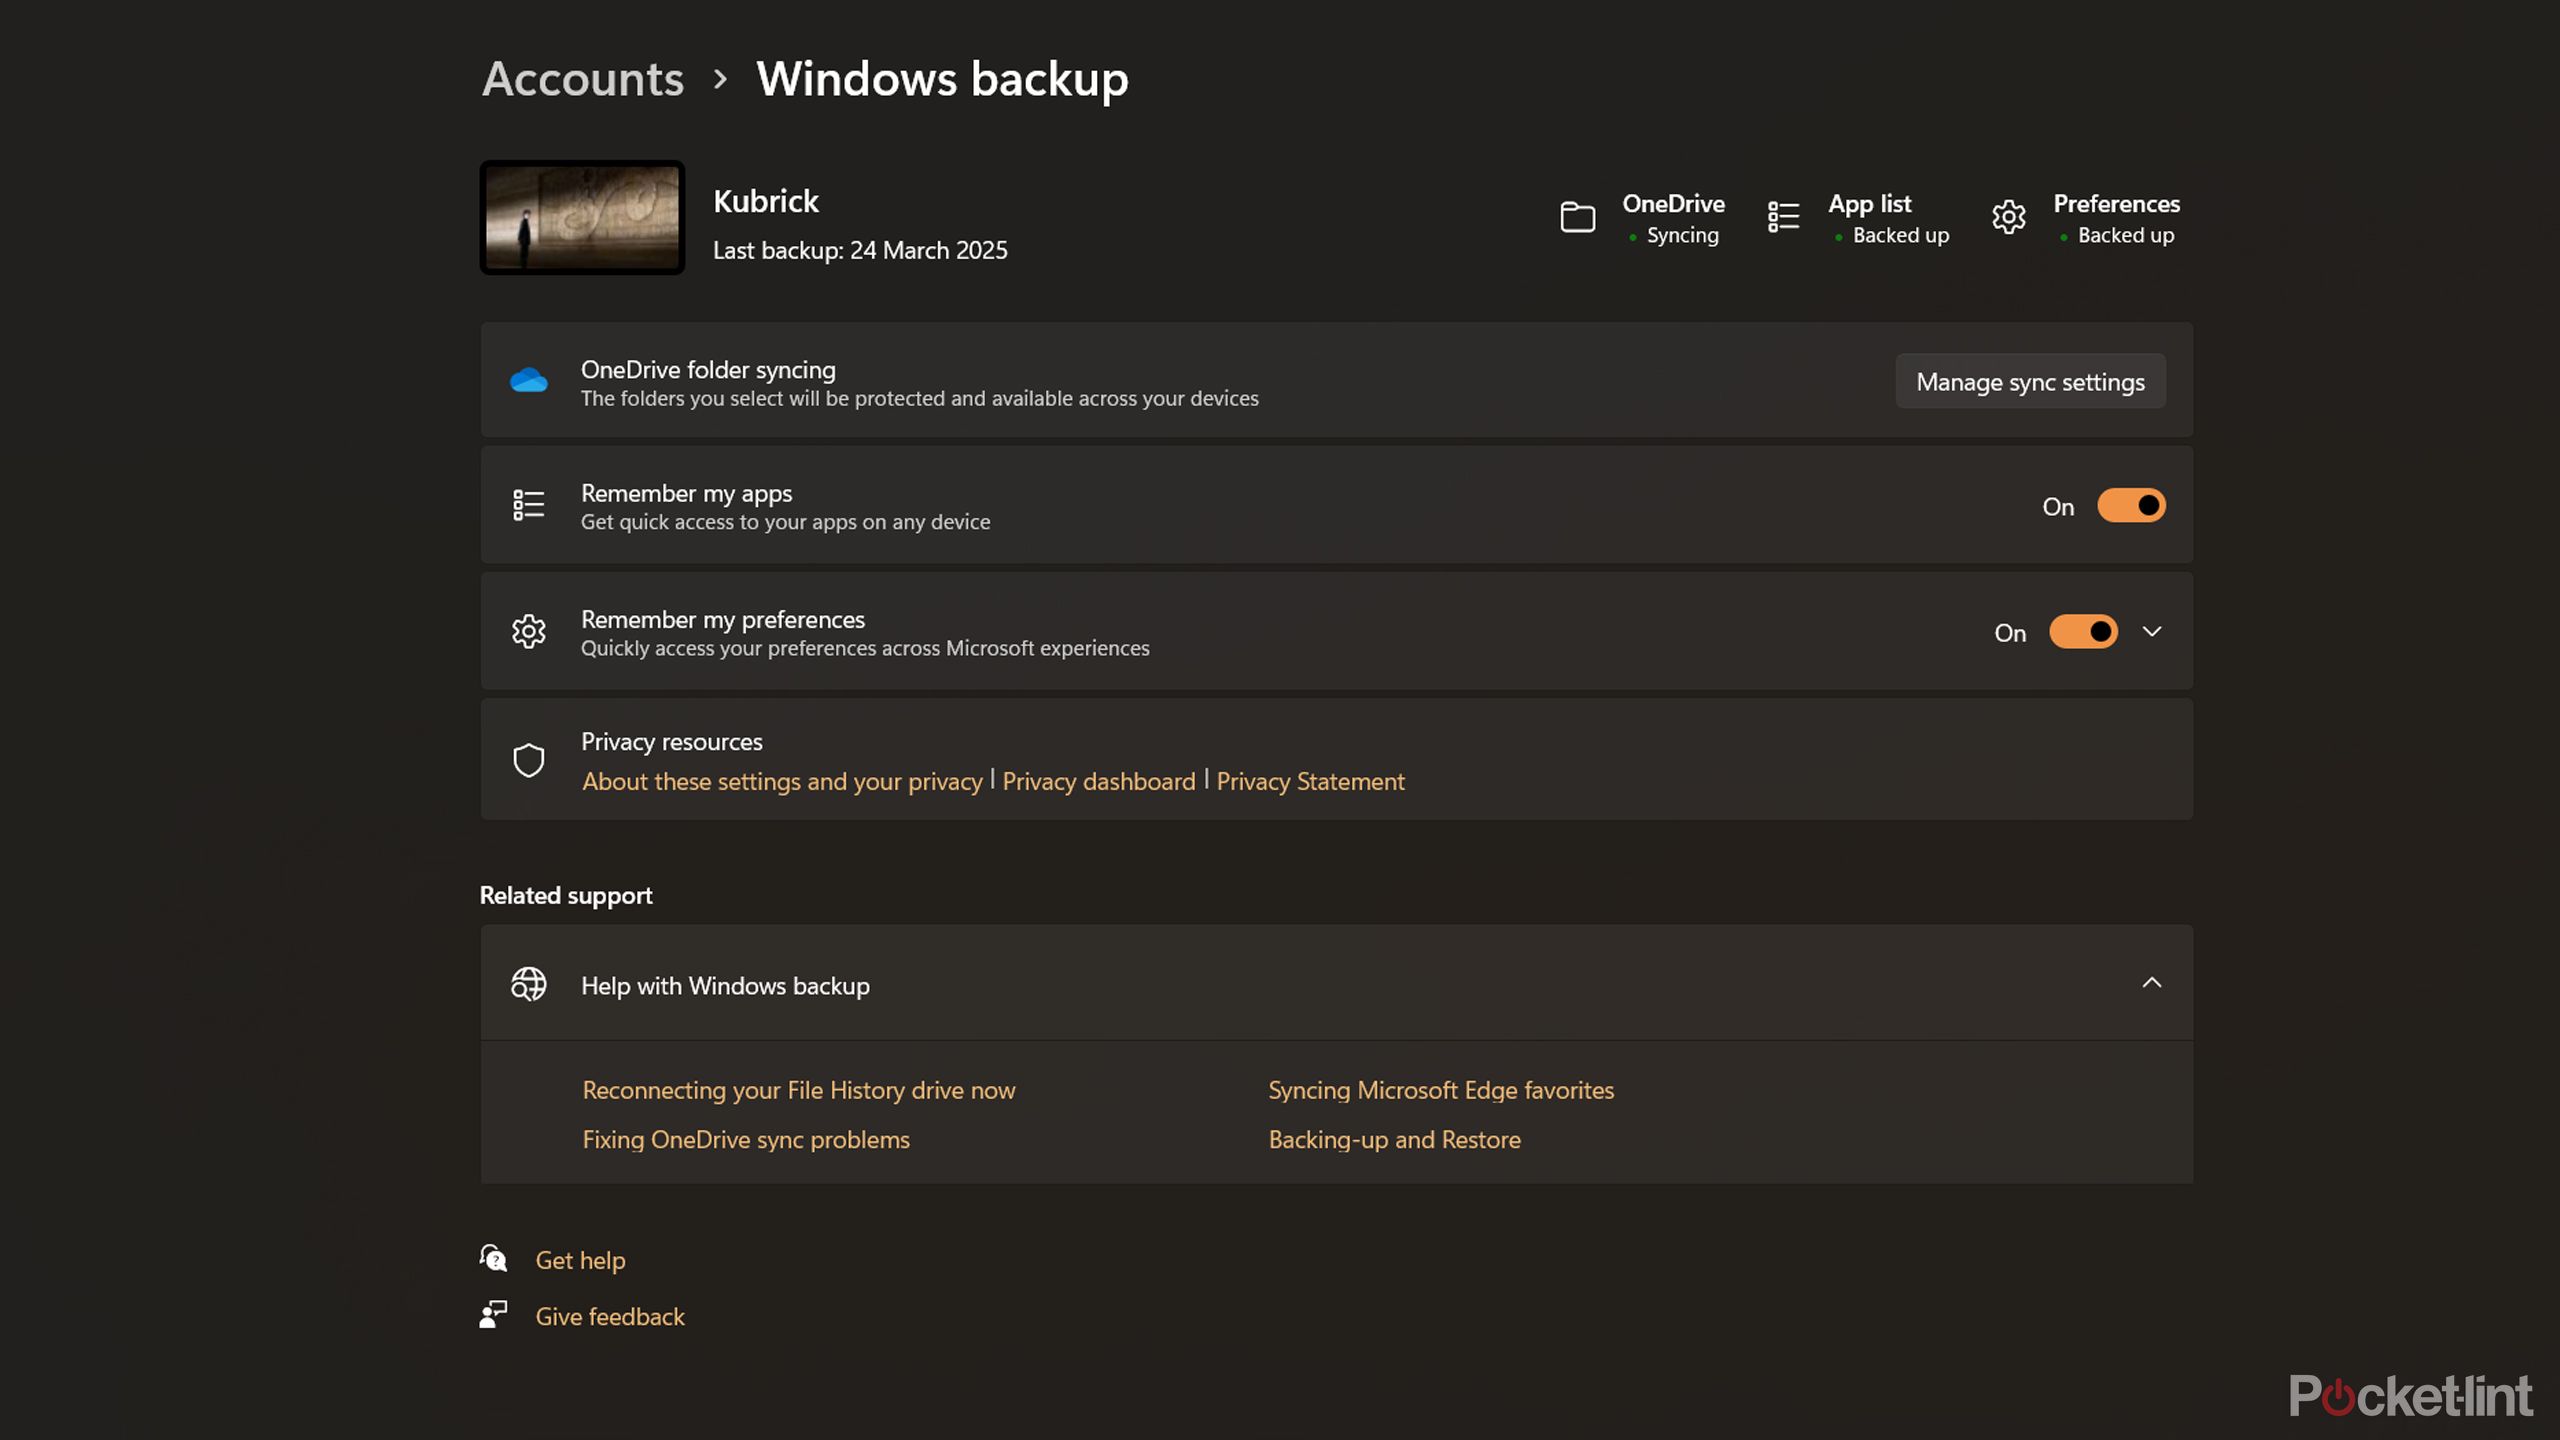
Task: Expand Remember my preferences chevron
Action: [x=2152, y=632]
